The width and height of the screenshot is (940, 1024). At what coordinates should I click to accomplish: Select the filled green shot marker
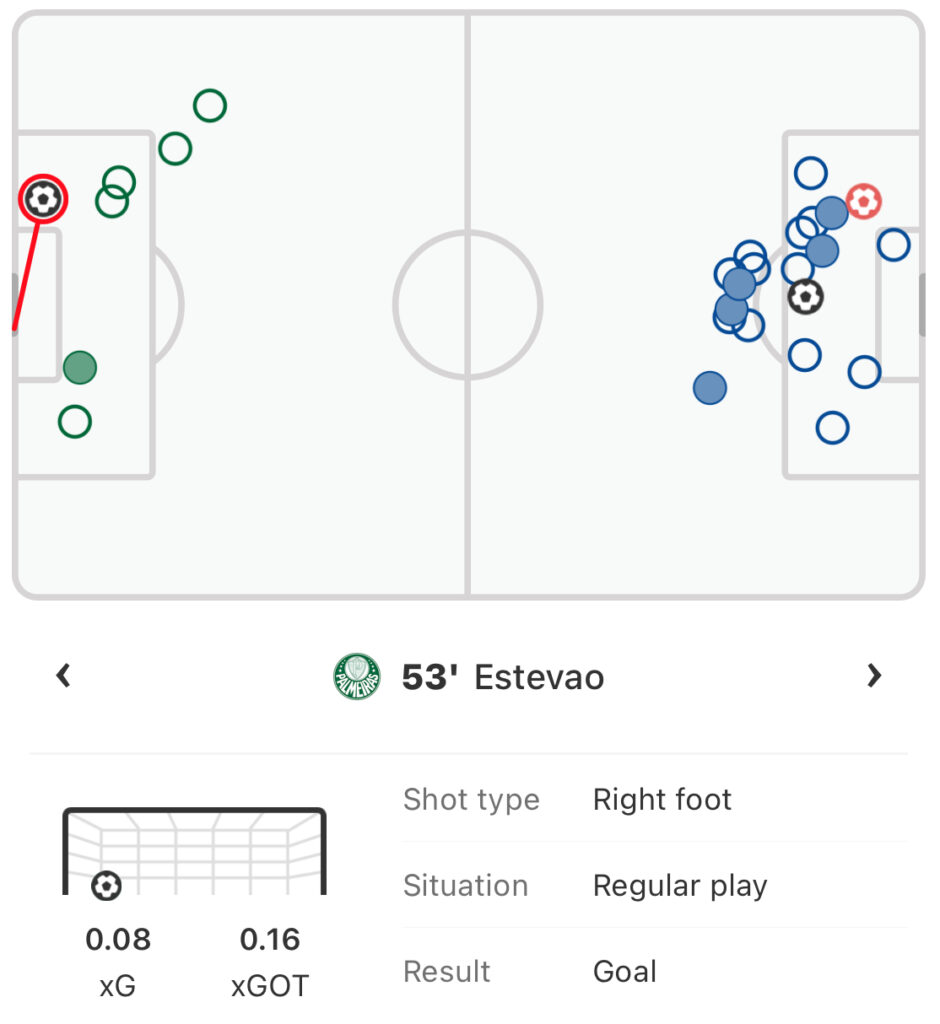coord(80,367)
